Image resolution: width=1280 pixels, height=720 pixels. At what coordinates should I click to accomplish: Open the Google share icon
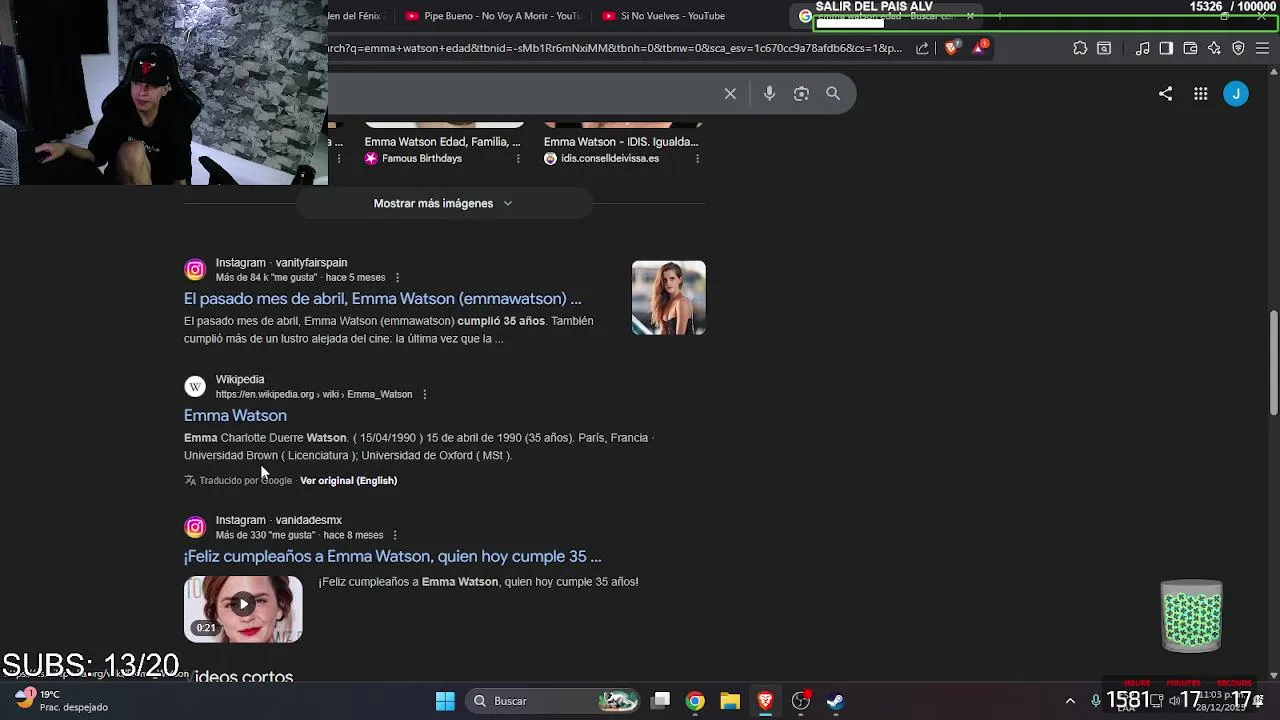[x=1165, y=93]
